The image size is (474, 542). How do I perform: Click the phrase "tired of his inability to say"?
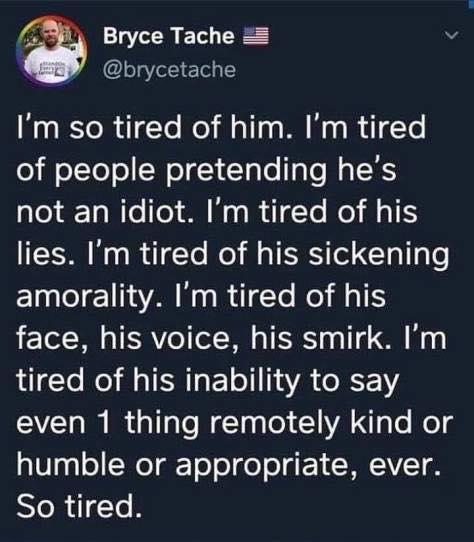click(x=208, y=382)
